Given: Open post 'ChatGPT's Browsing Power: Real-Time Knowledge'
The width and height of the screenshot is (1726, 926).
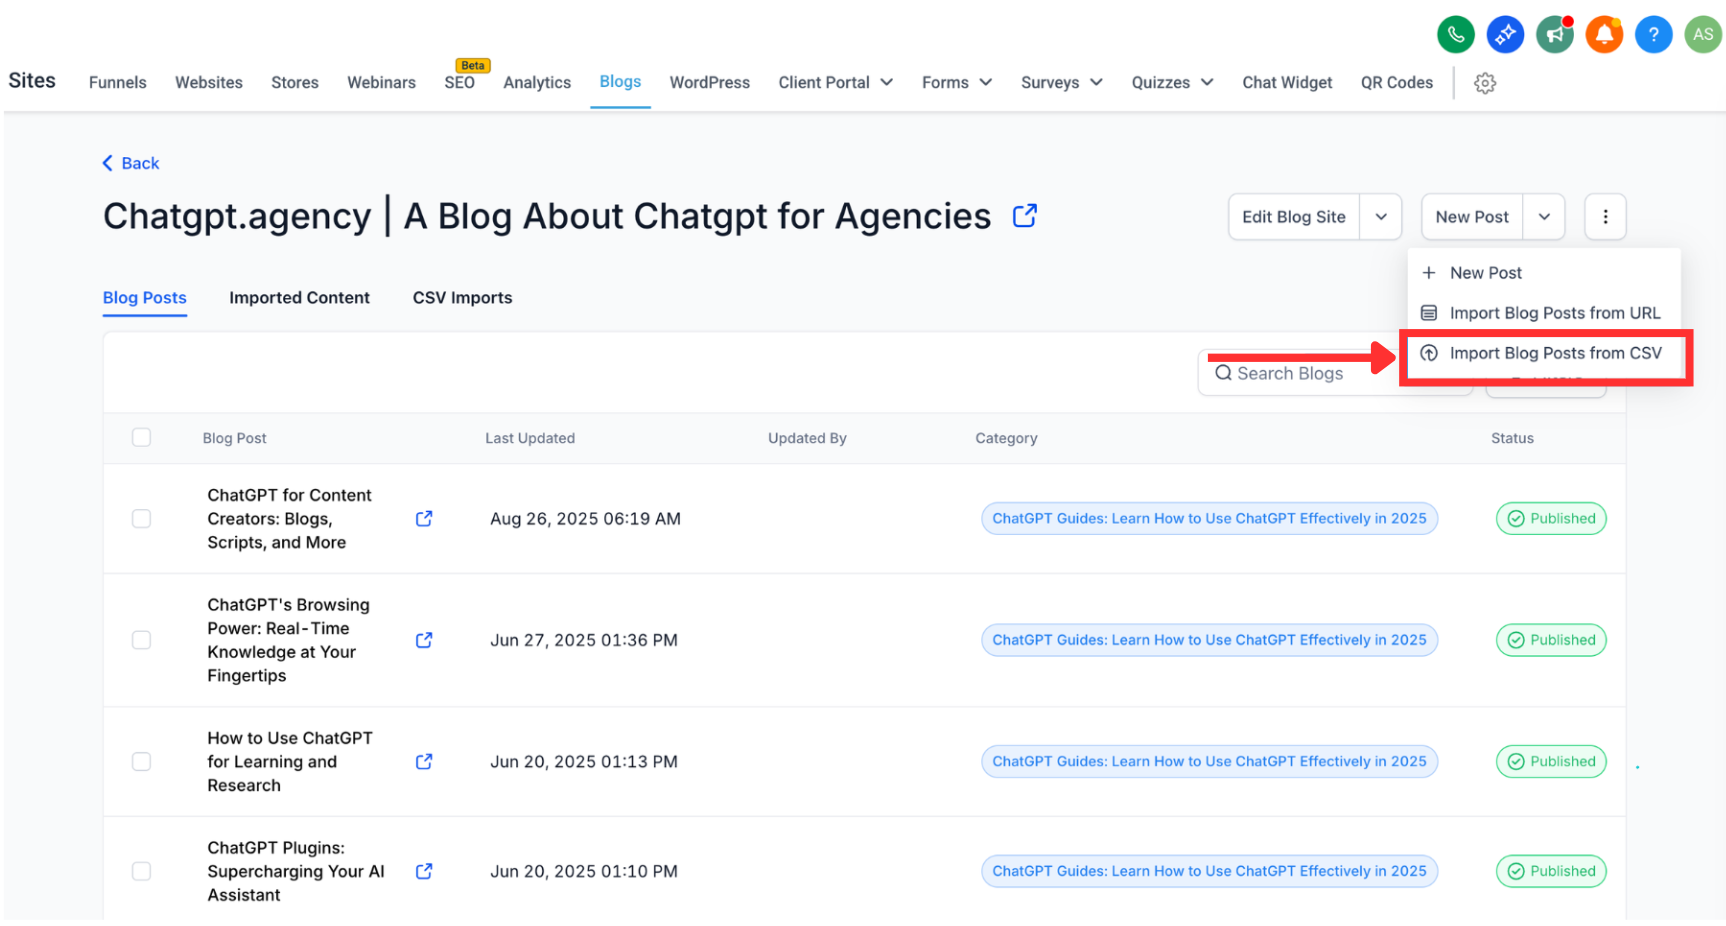Looking at the screenshot, I should click(288, 640).
